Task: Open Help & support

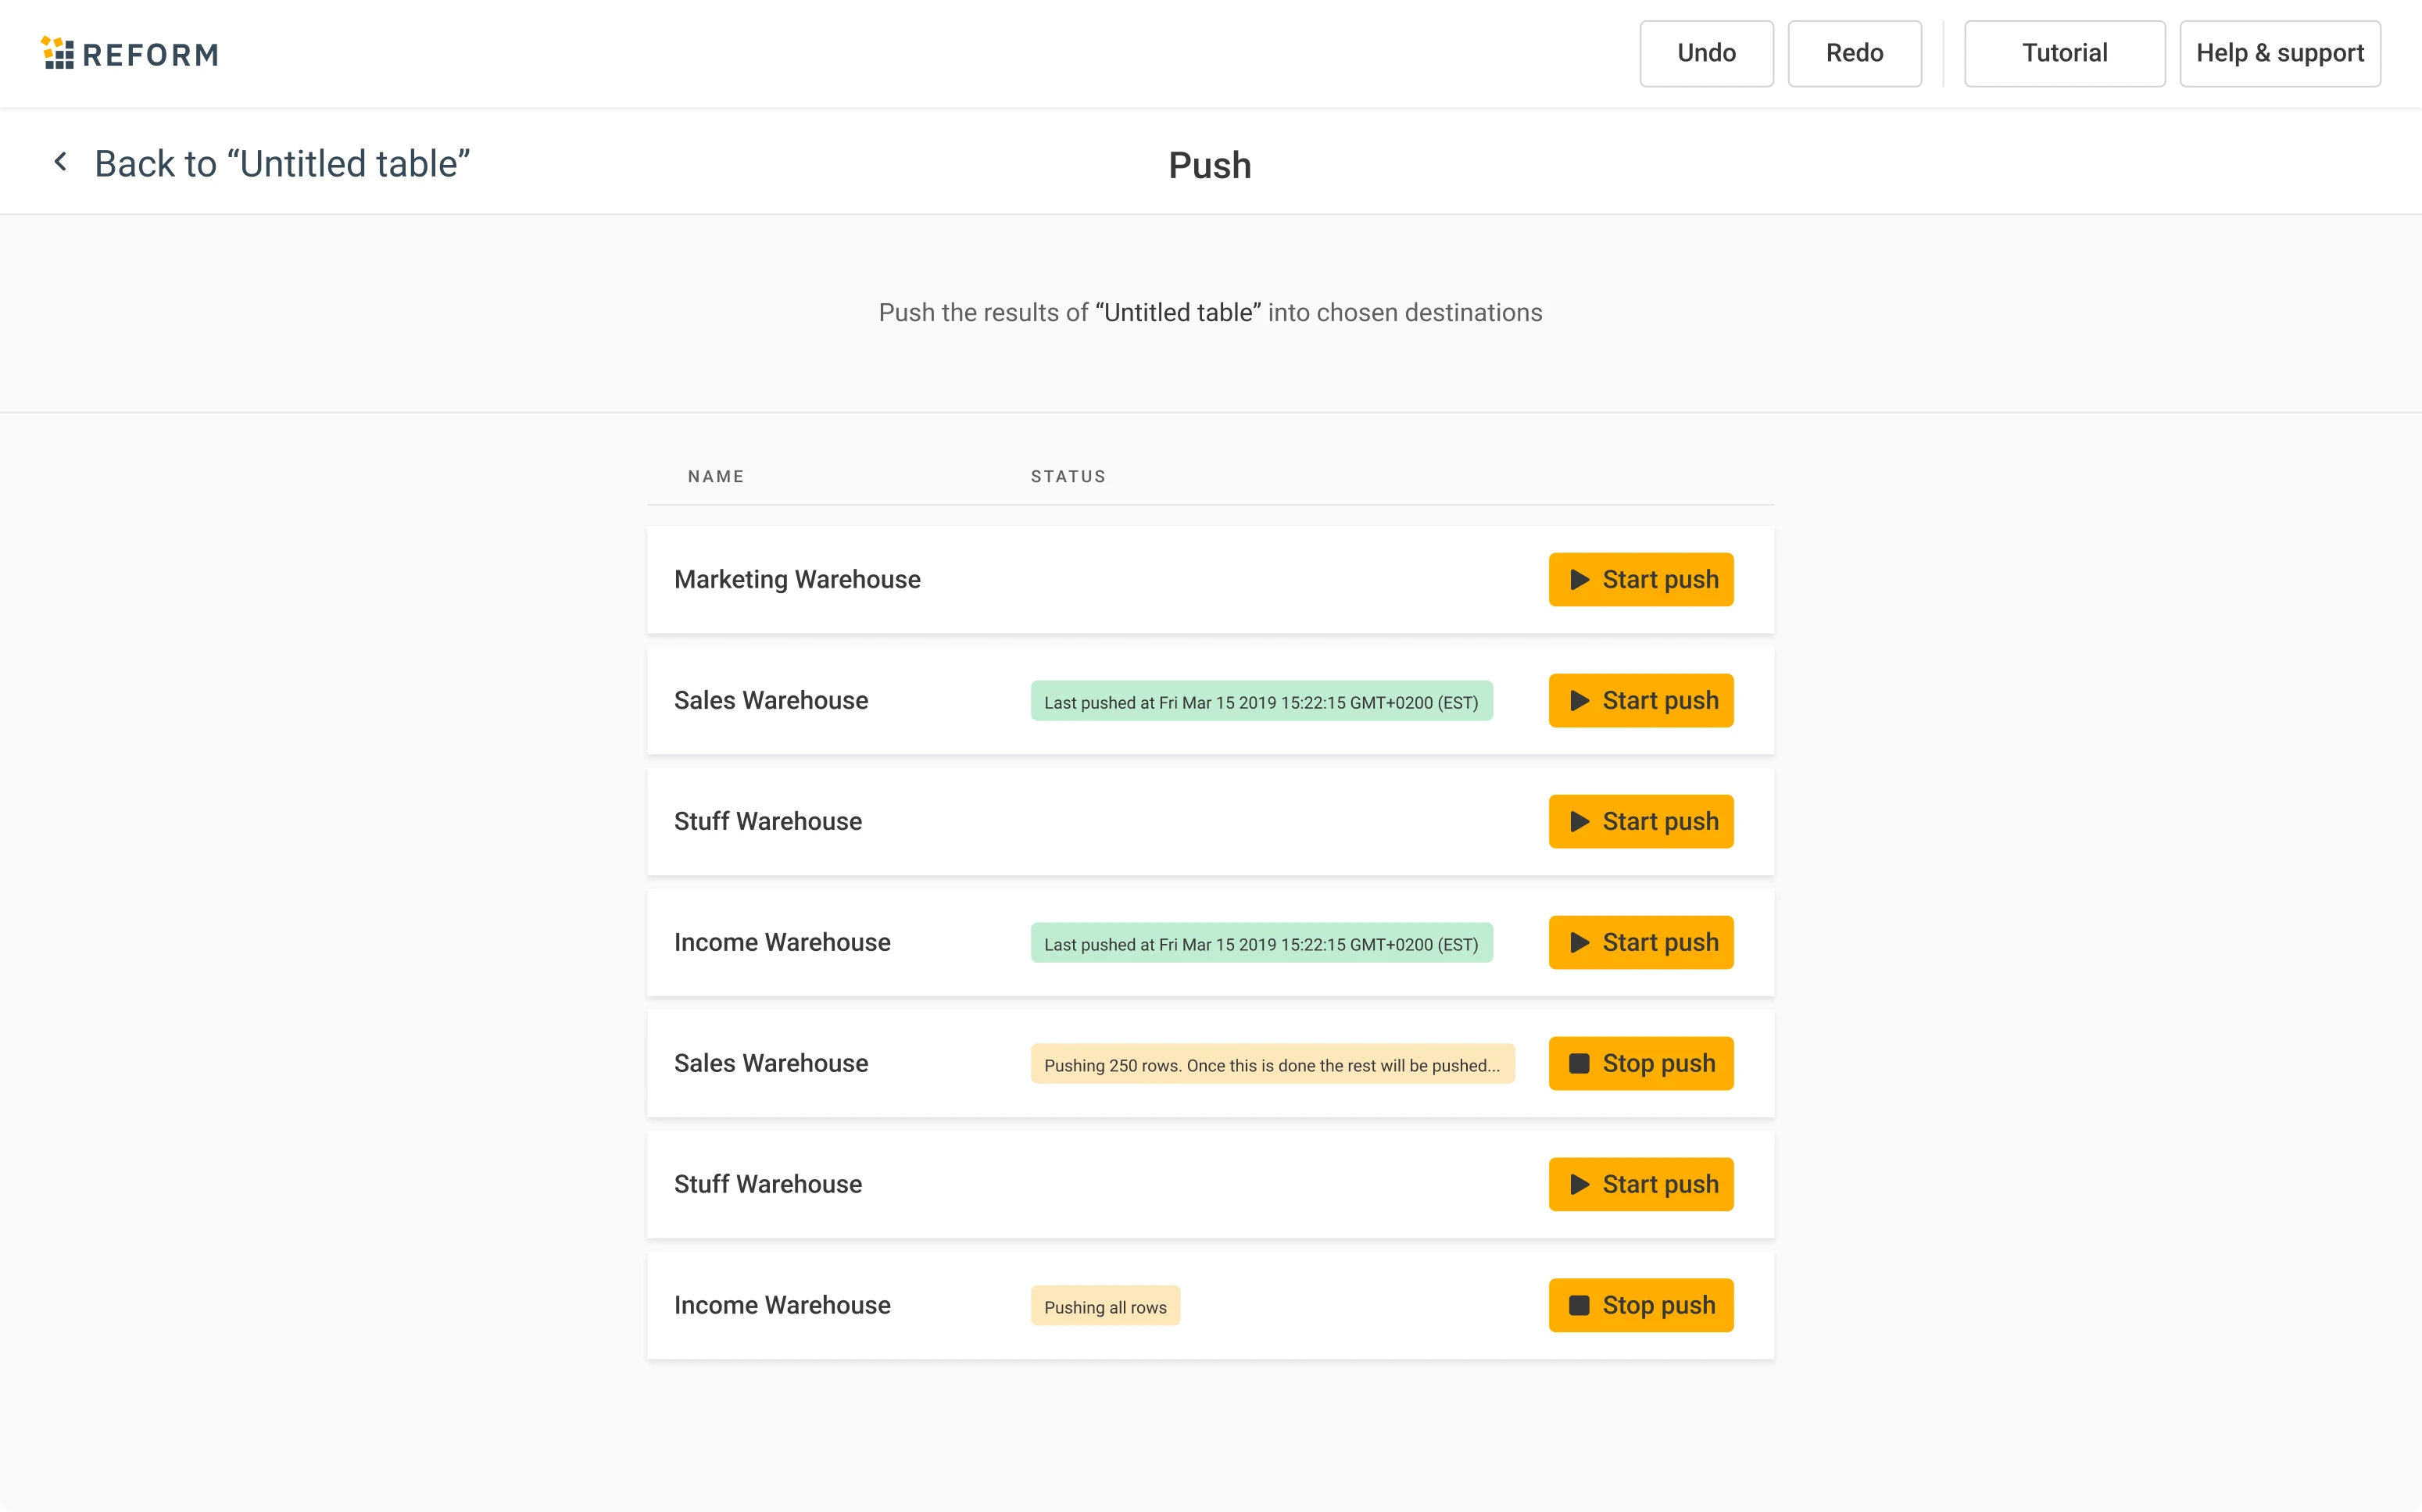Action: tap(2280, 53)
